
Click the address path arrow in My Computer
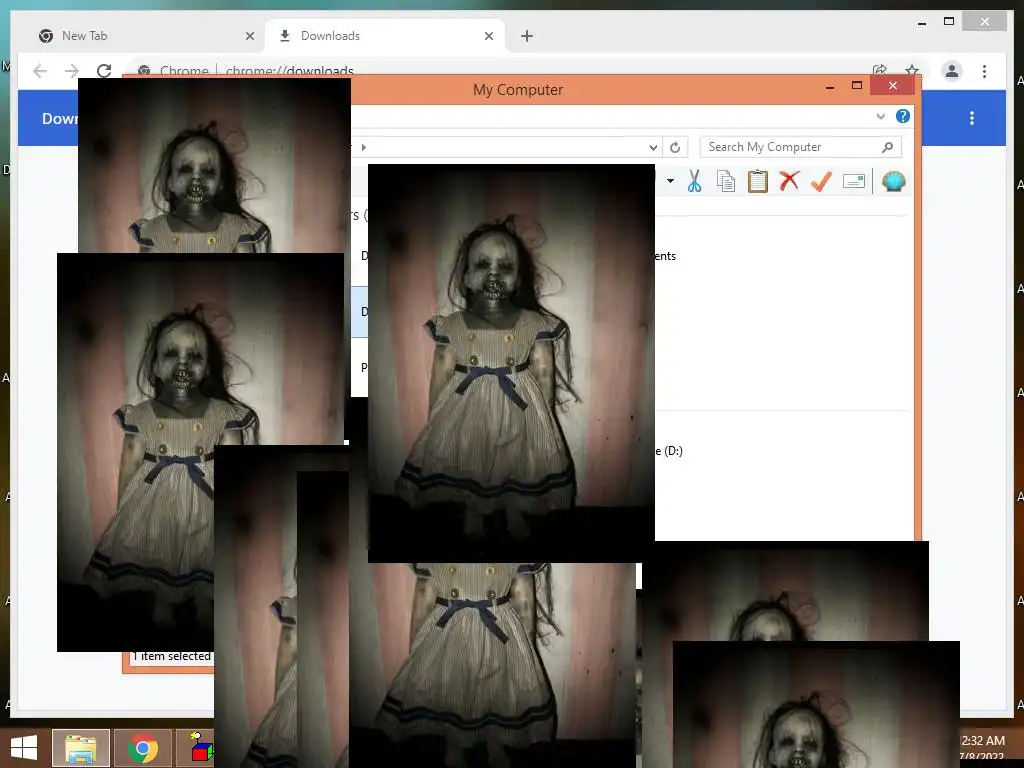[364, 148]
